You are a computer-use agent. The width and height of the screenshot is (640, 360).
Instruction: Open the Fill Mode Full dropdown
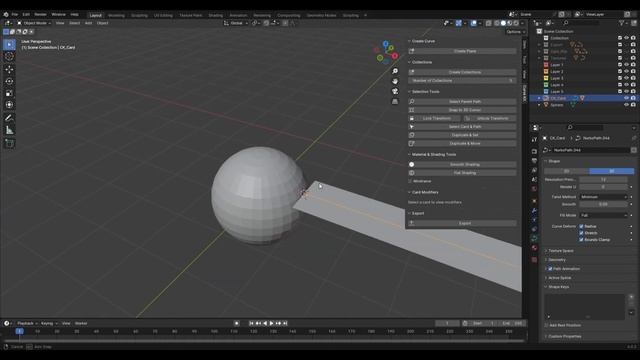click(x=603, y=215)
